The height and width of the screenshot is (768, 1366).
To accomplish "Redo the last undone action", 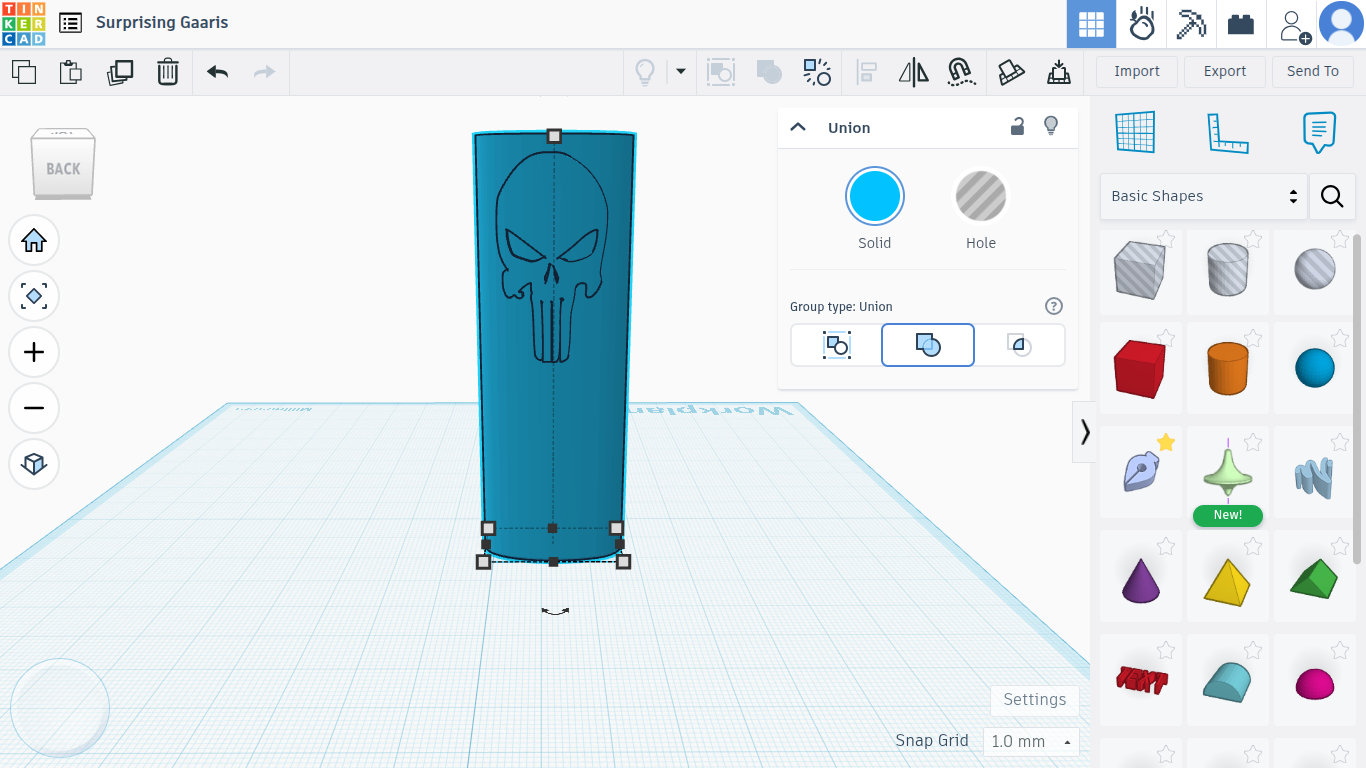I will (x=264, y=72).
